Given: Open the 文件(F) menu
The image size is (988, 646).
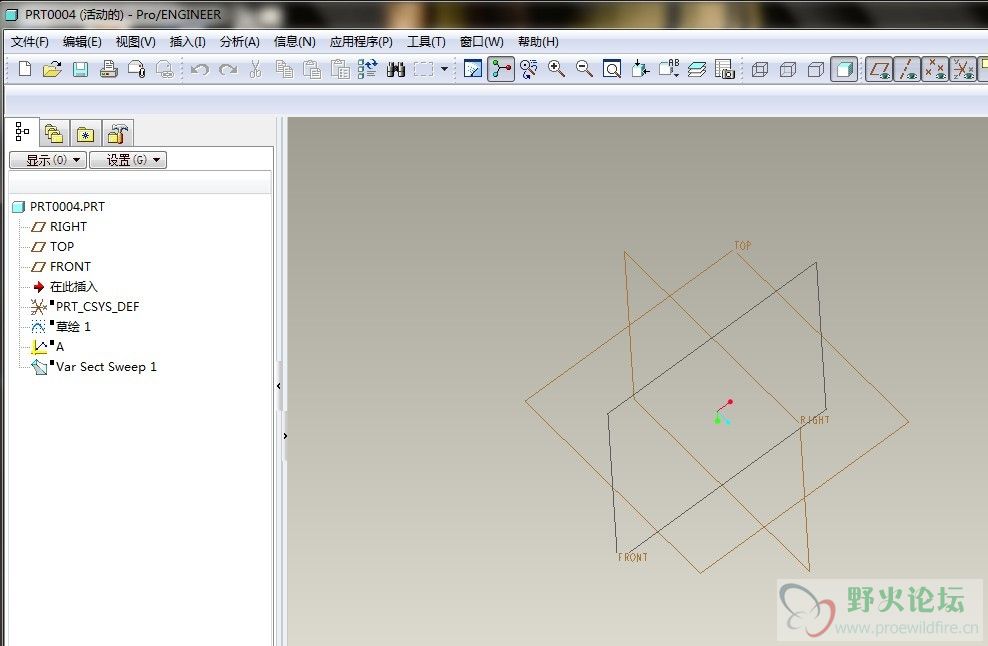Looking at the screenshot, I should pos(30,42).
